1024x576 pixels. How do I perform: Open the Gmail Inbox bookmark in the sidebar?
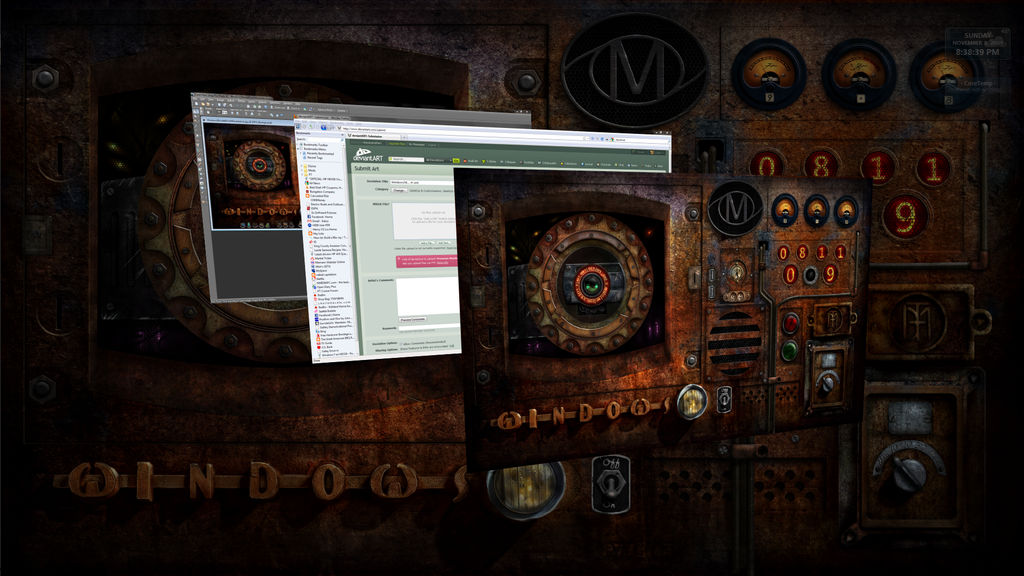click(x=317, y=221)
